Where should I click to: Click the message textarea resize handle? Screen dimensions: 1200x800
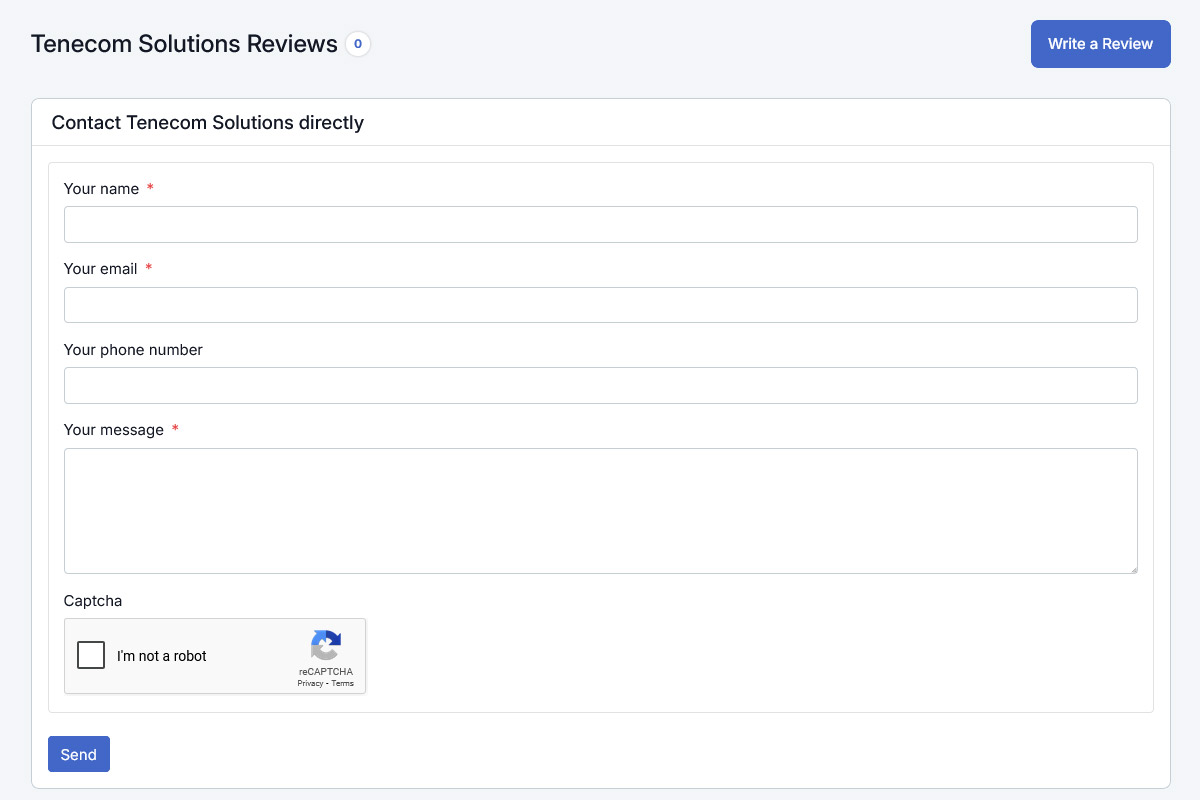[1132, 568]
